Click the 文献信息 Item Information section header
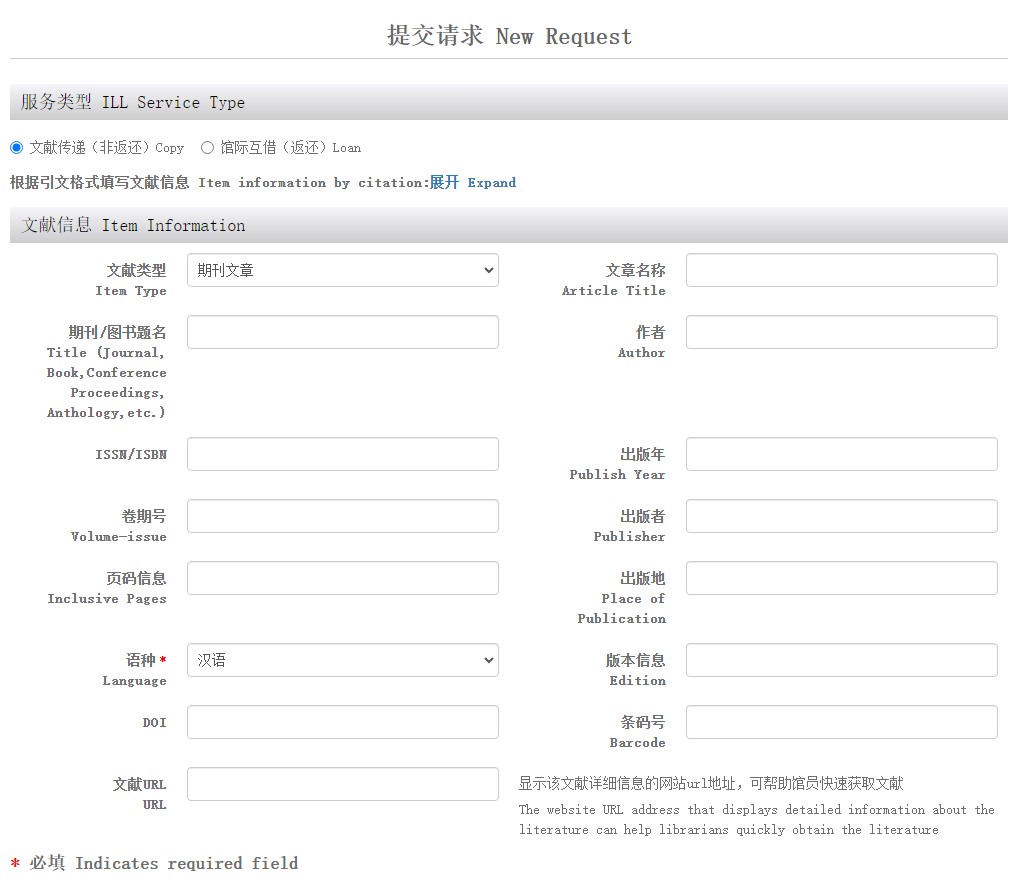This screenshot has height=884, width=1035. [x=133, y=226]
